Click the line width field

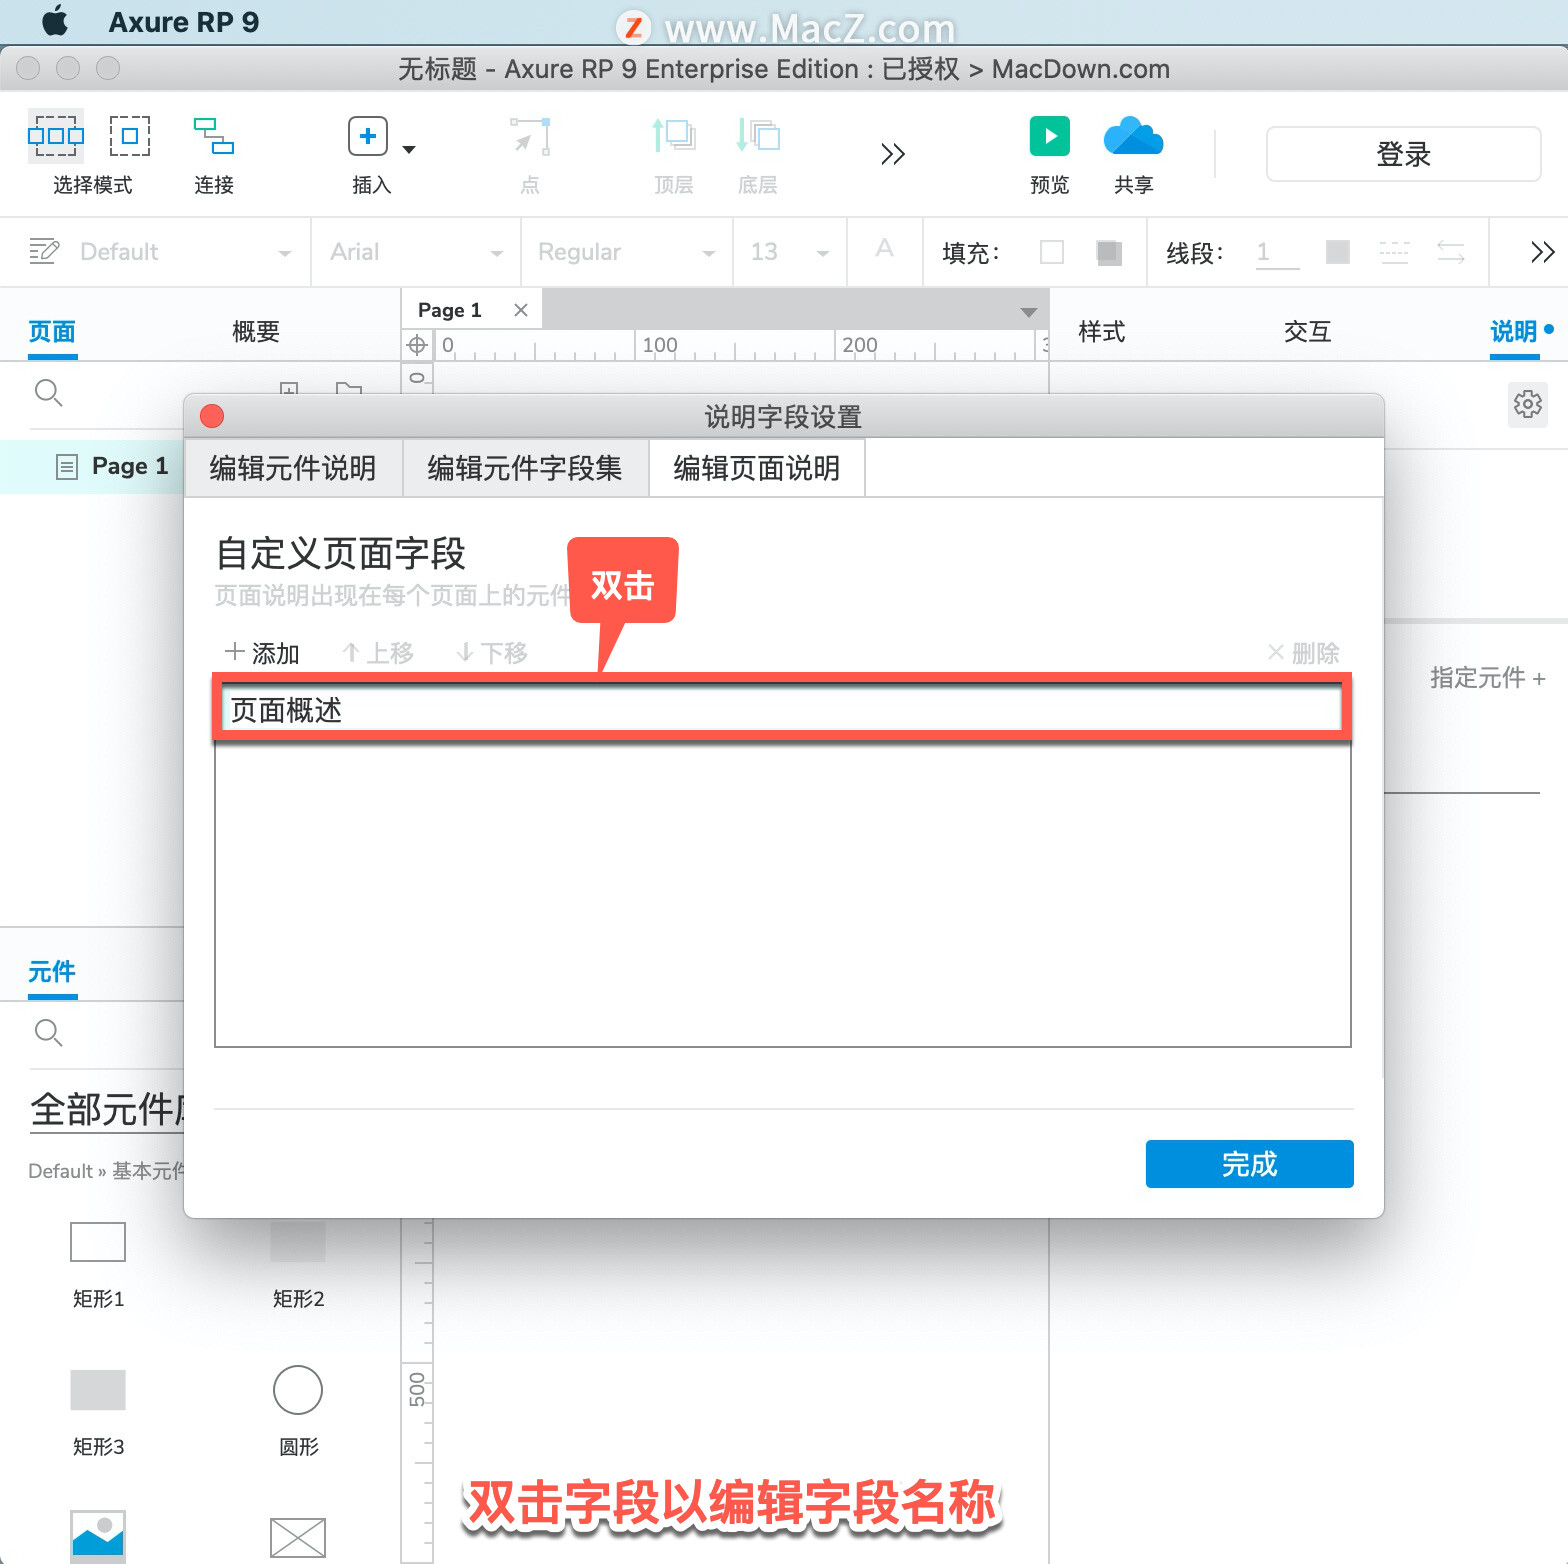click(x=1277, y=252)
